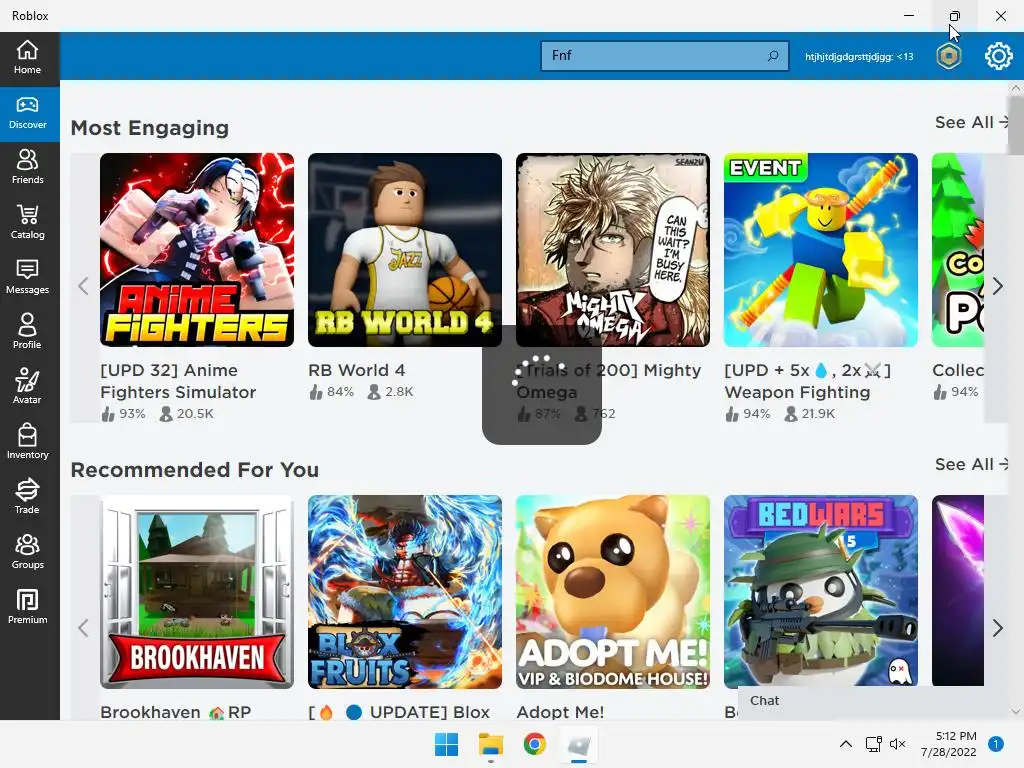Show hidden tray icons chevron

click(845, 744)
